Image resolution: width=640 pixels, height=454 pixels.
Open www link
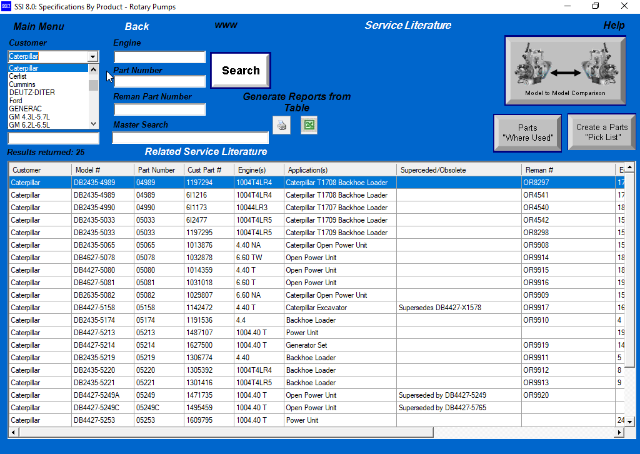[x=226, y=25]
